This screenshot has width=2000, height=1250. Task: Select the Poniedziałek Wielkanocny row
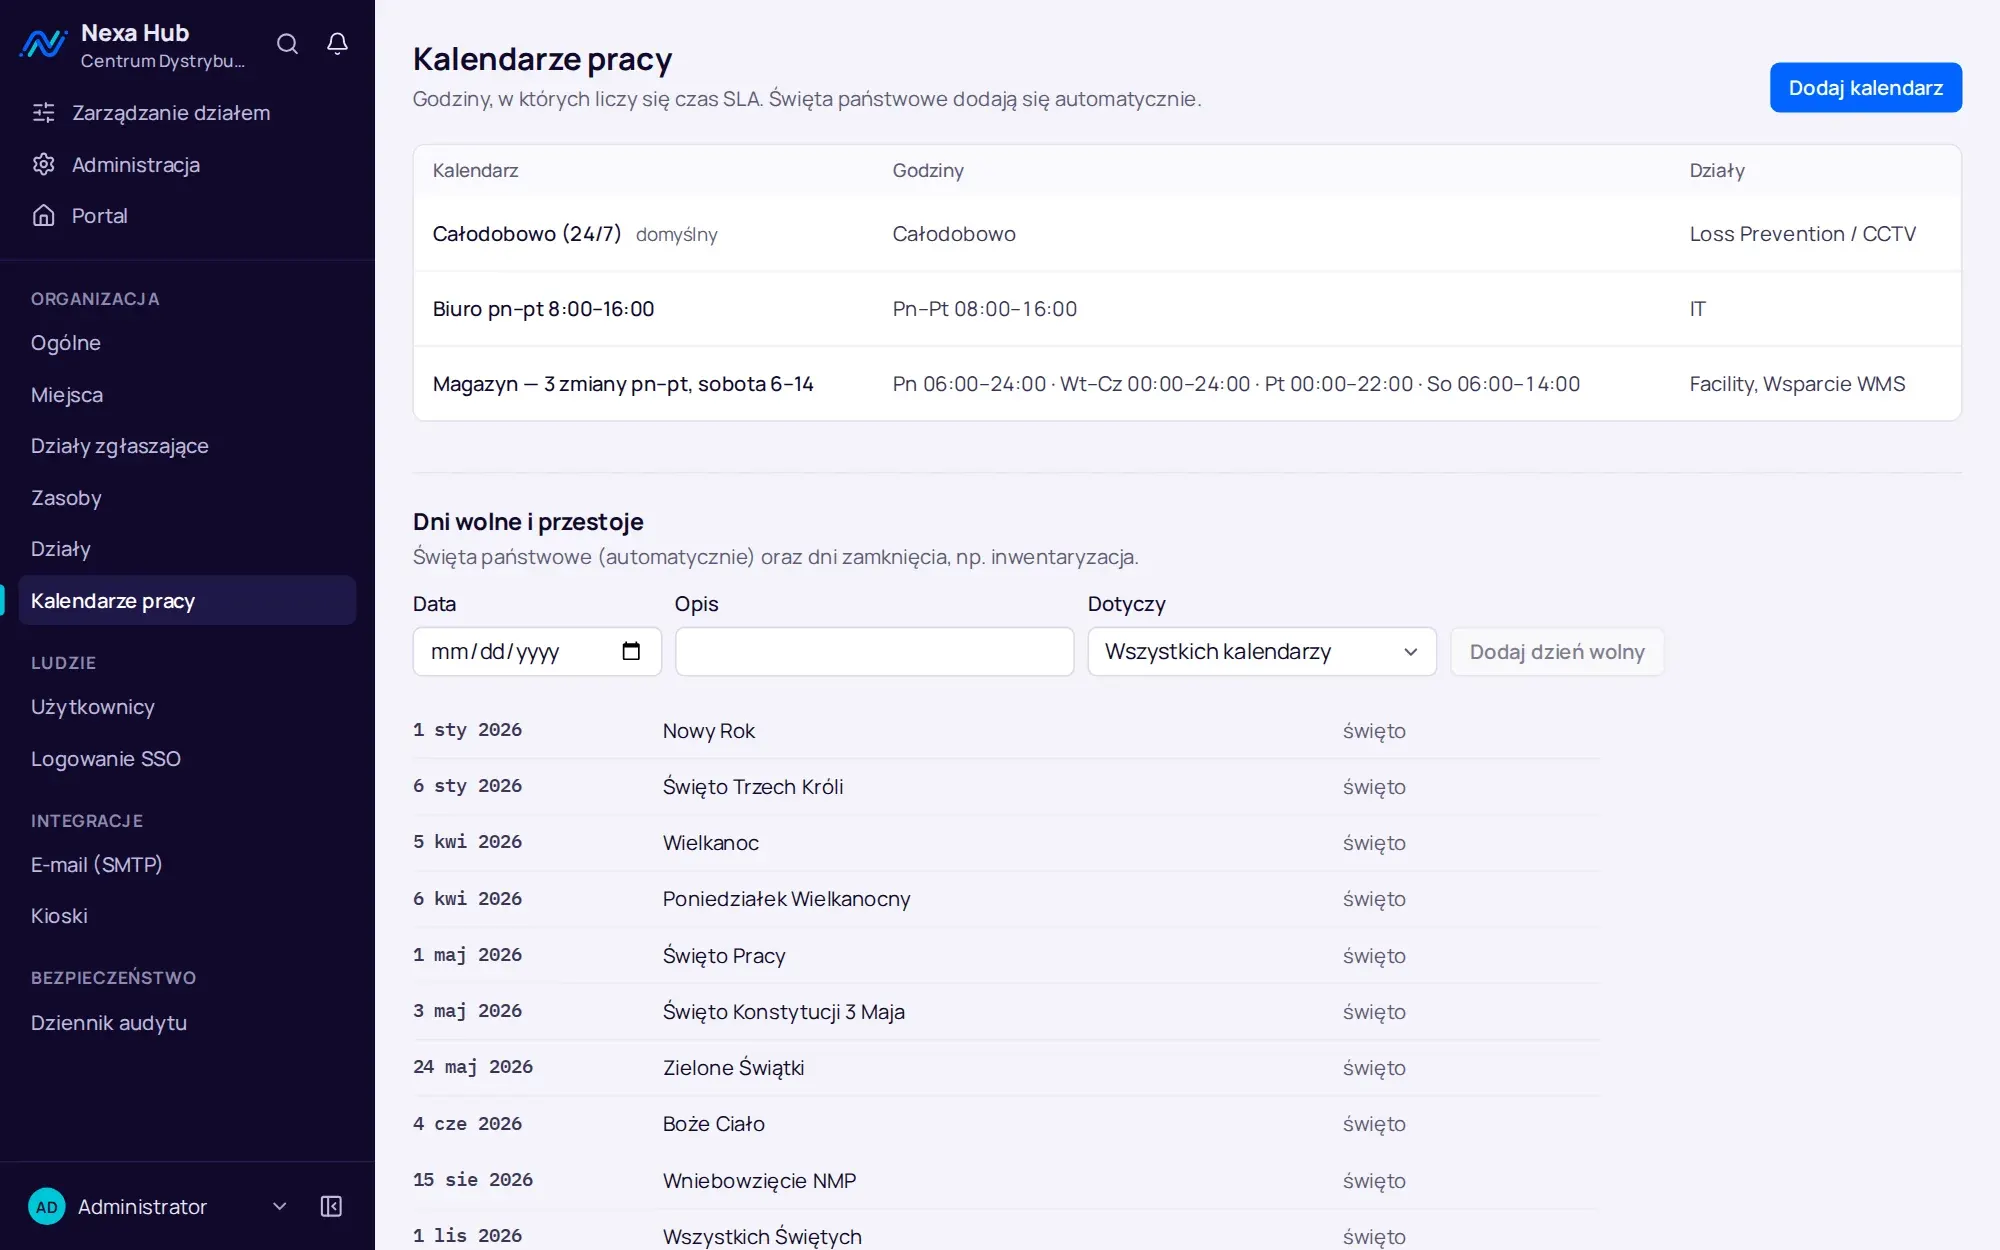click(1006, 899)
